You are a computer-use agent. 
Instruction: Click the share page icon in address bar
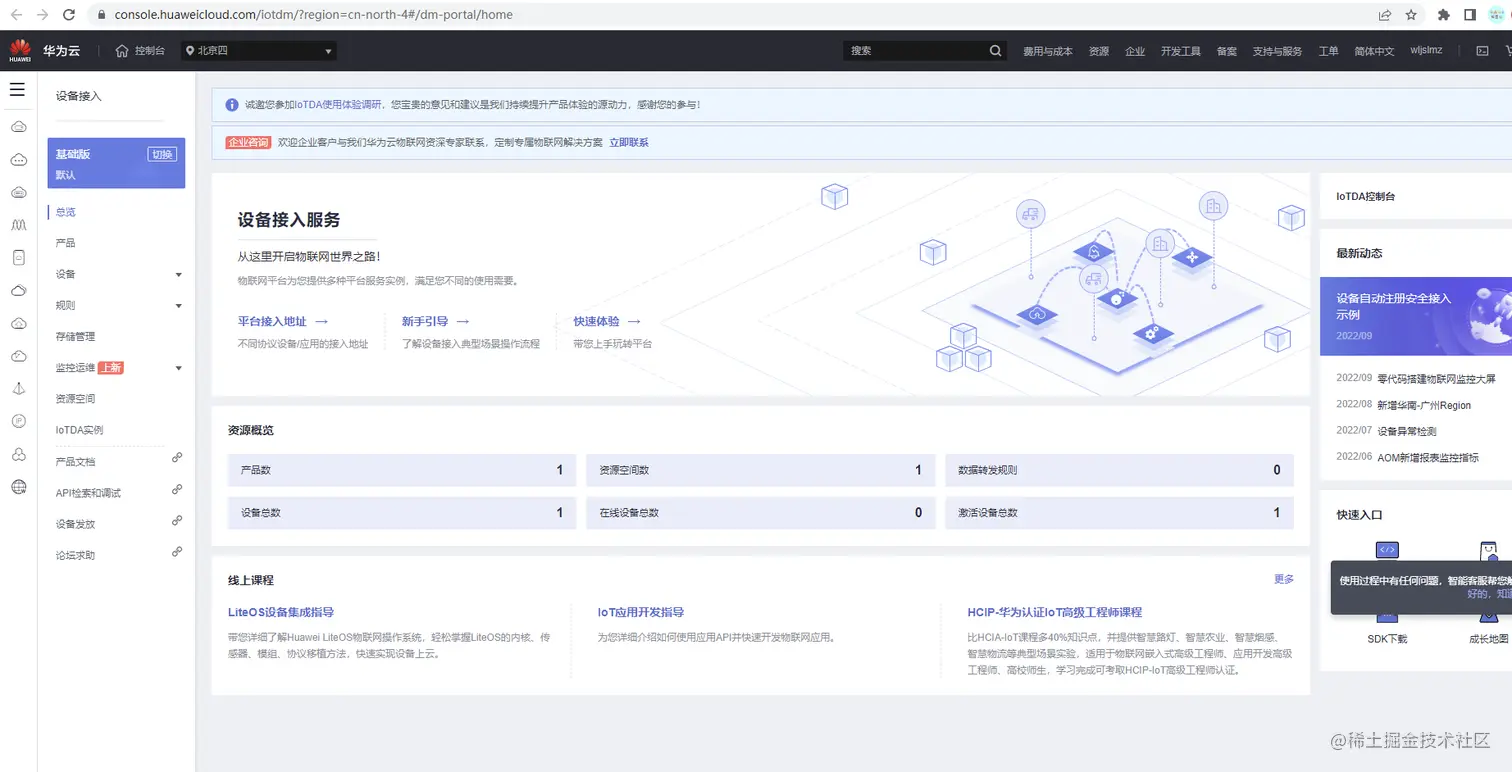[1385, 15]
